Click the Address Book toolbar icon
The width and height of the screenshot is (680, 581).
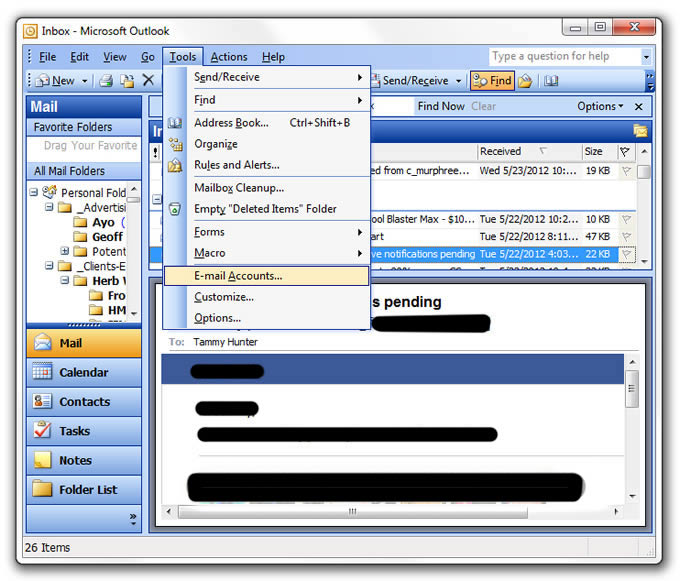551,81
